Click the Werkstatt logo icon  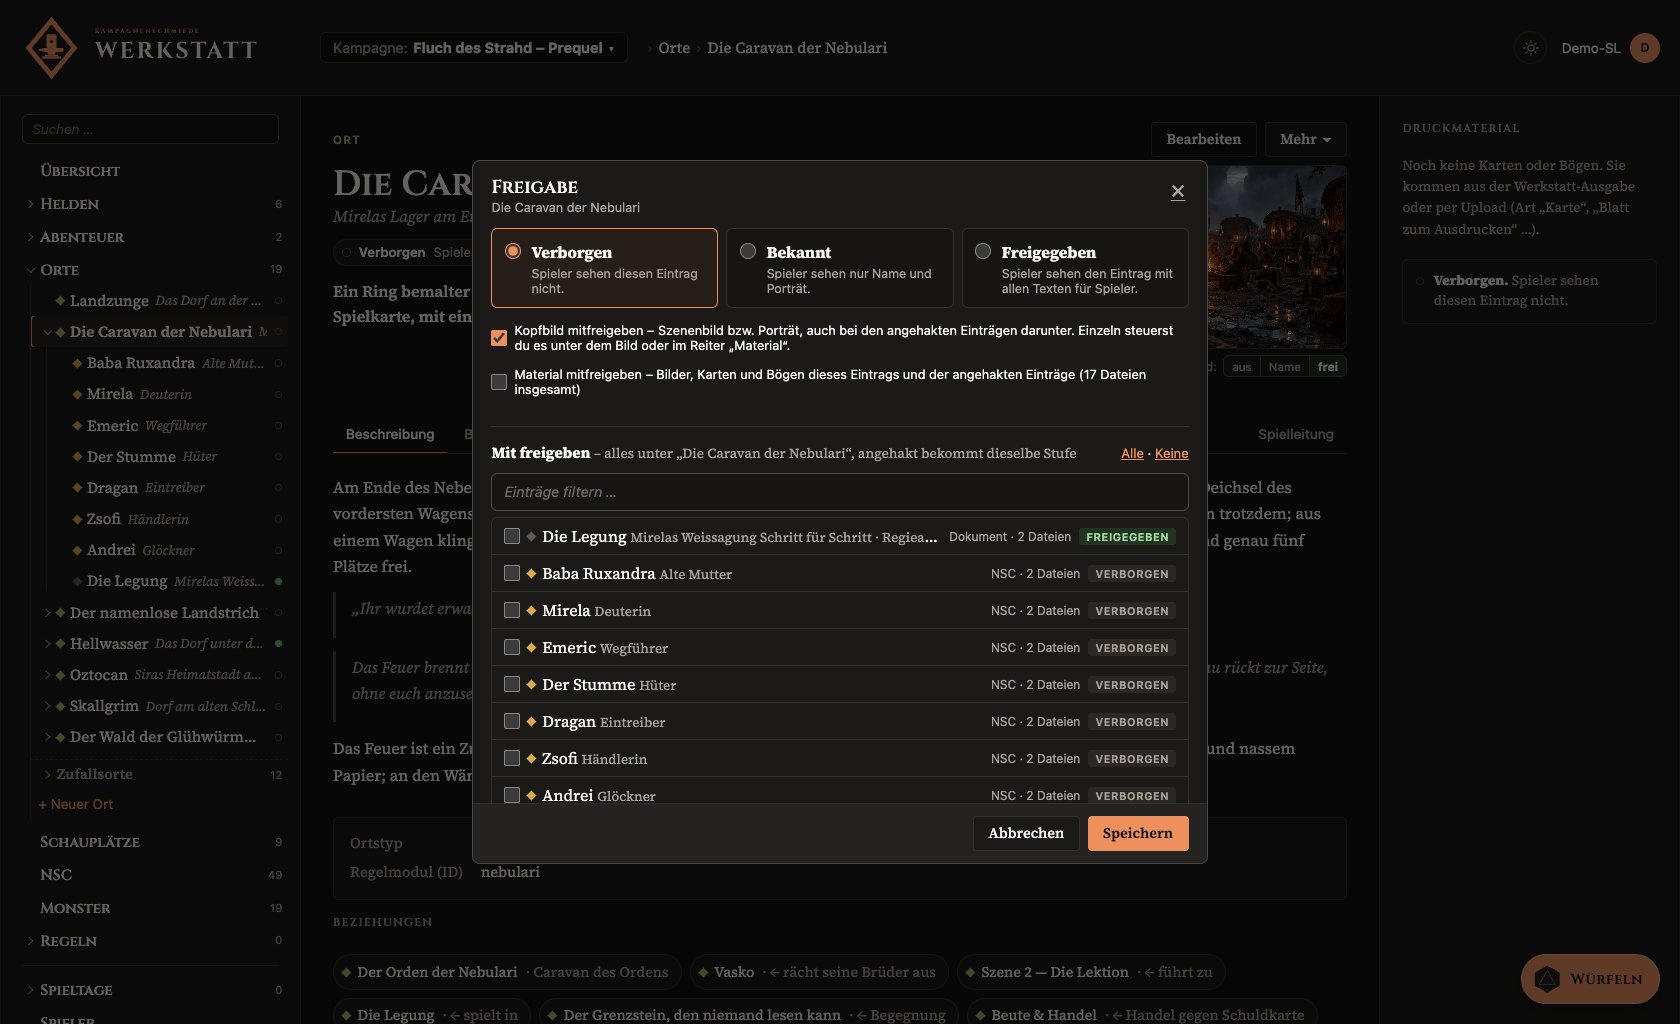point(51,47)
